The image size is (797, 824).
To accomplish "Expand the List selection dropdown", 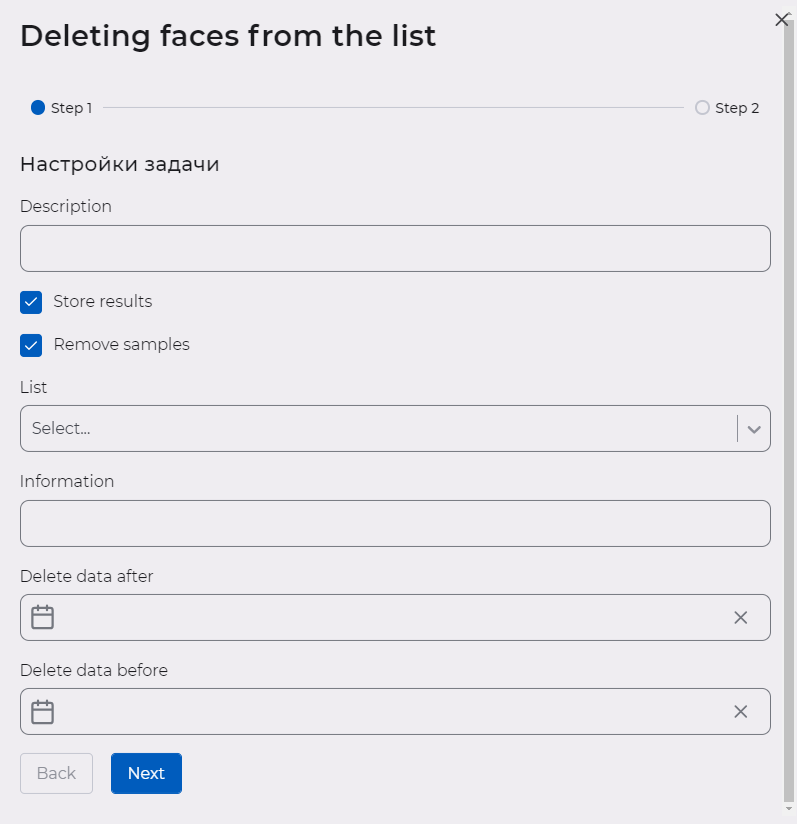I will tap(754, 428).
